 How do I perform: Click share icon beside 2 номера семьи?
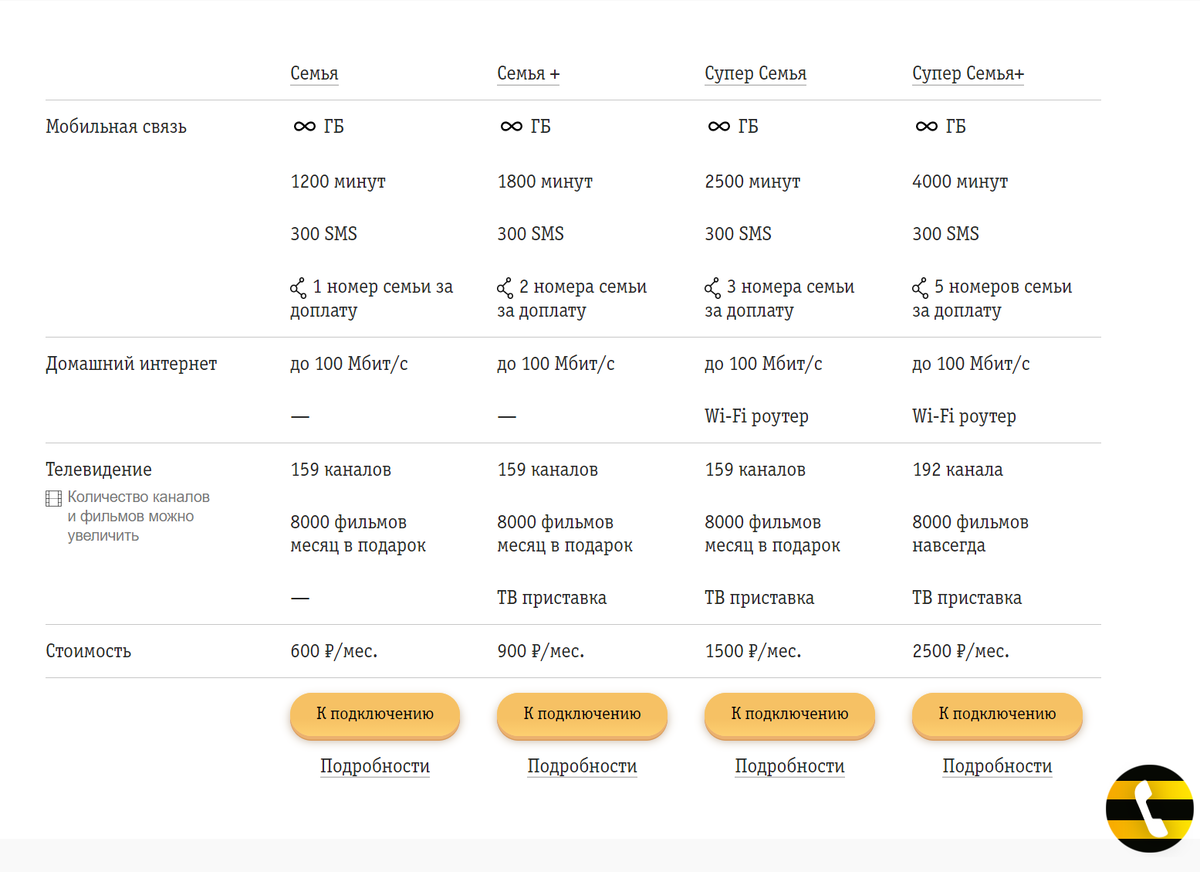tap(505, 288)
